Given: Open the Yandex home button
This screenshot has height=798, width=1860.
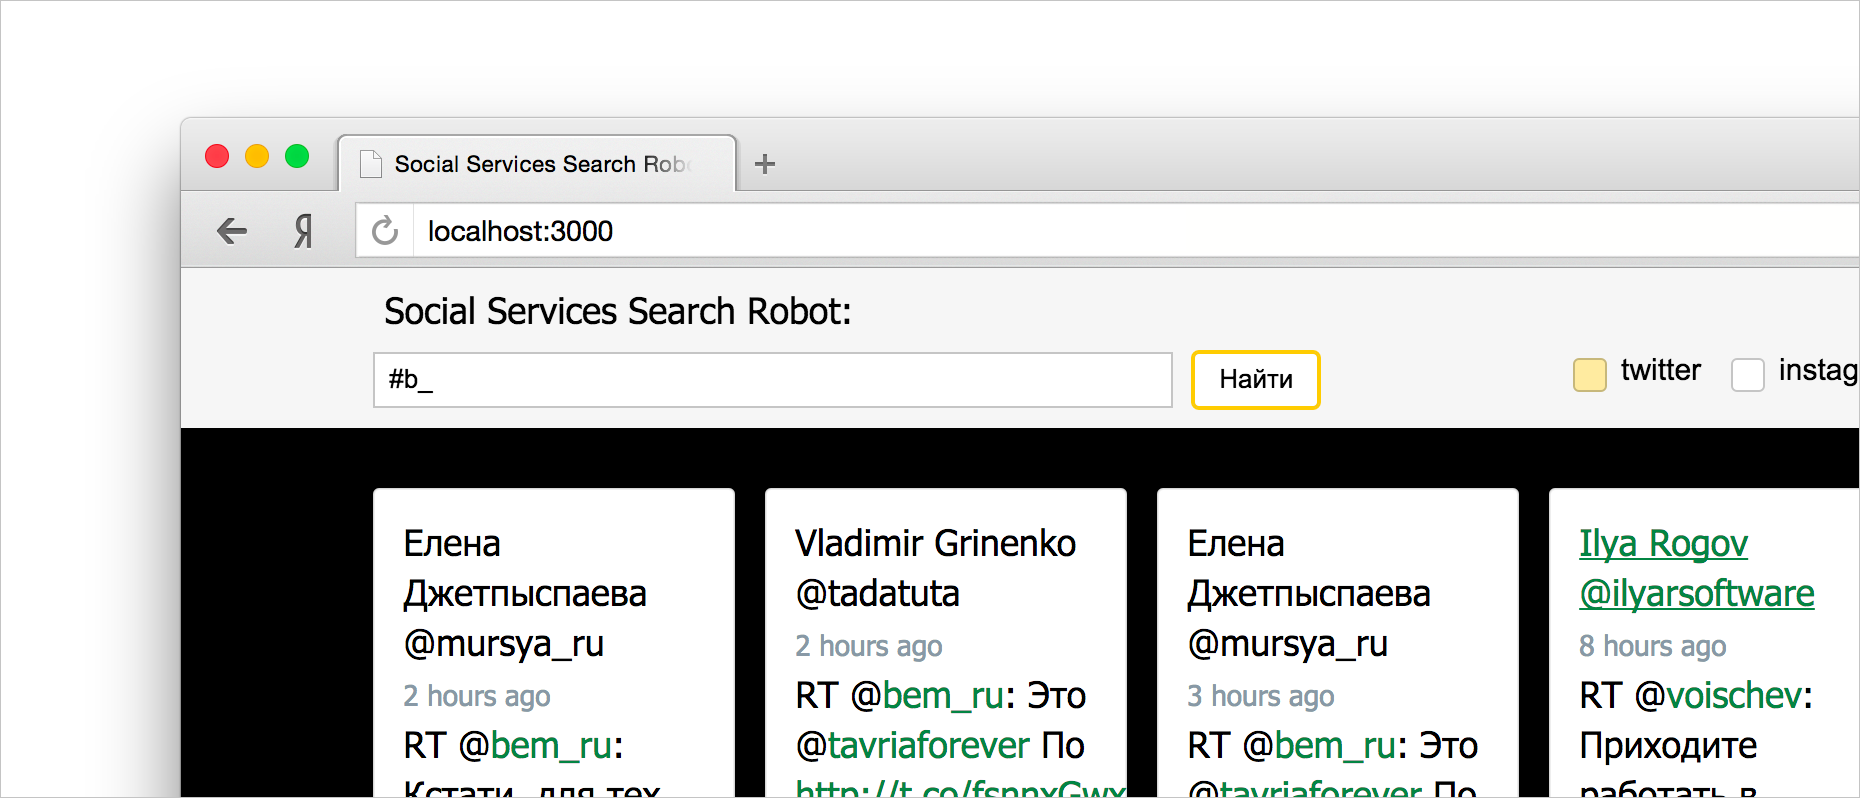Looking at the screenshot, I should [304, 231].
